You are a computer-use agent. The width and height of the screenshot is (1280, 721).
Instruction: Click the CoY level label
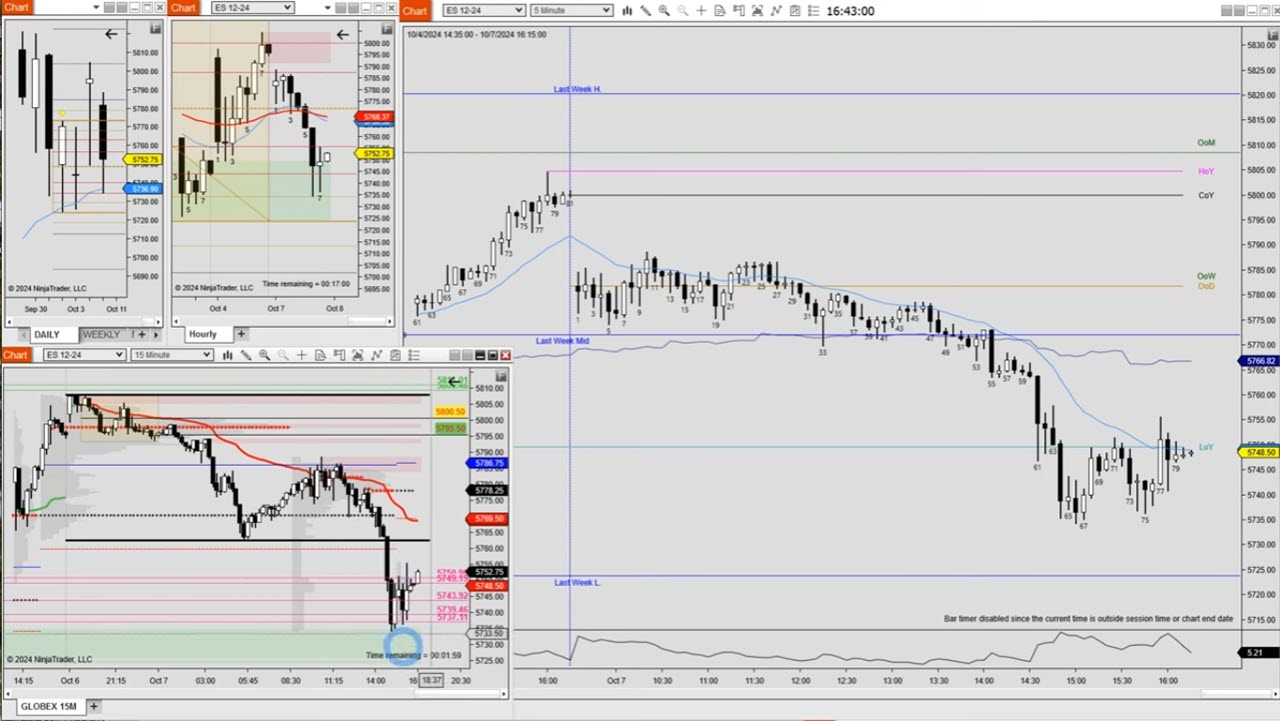pos(1206,196)
